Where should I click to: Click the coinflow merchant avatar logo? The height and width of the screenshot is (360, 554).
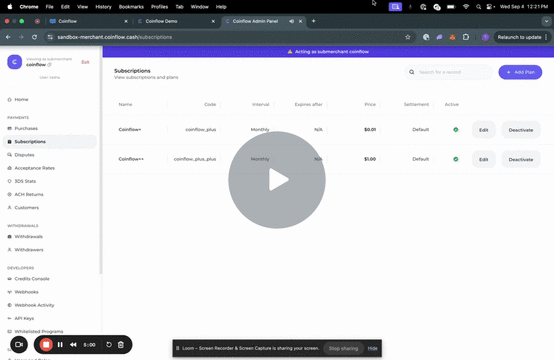tap(14, 62)
